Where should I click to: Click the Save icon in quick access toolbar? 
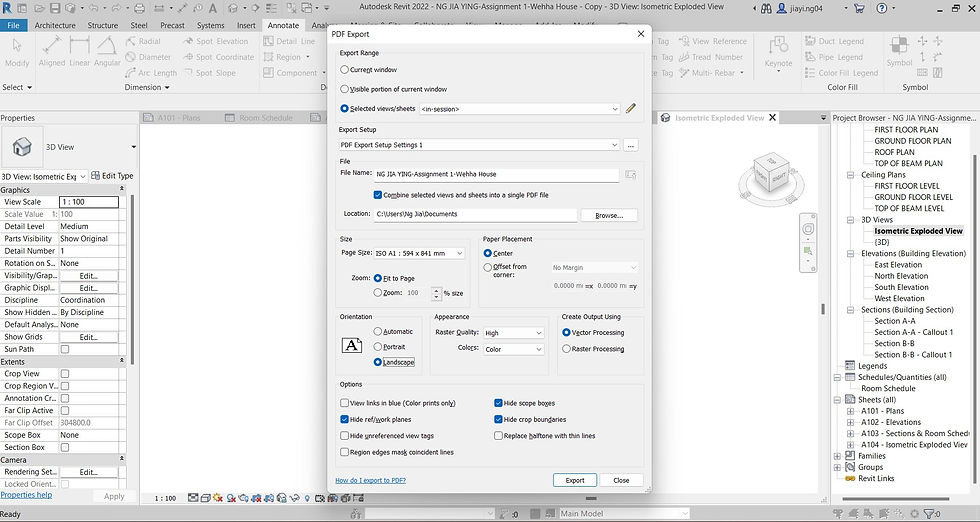[x=55, y=8]
